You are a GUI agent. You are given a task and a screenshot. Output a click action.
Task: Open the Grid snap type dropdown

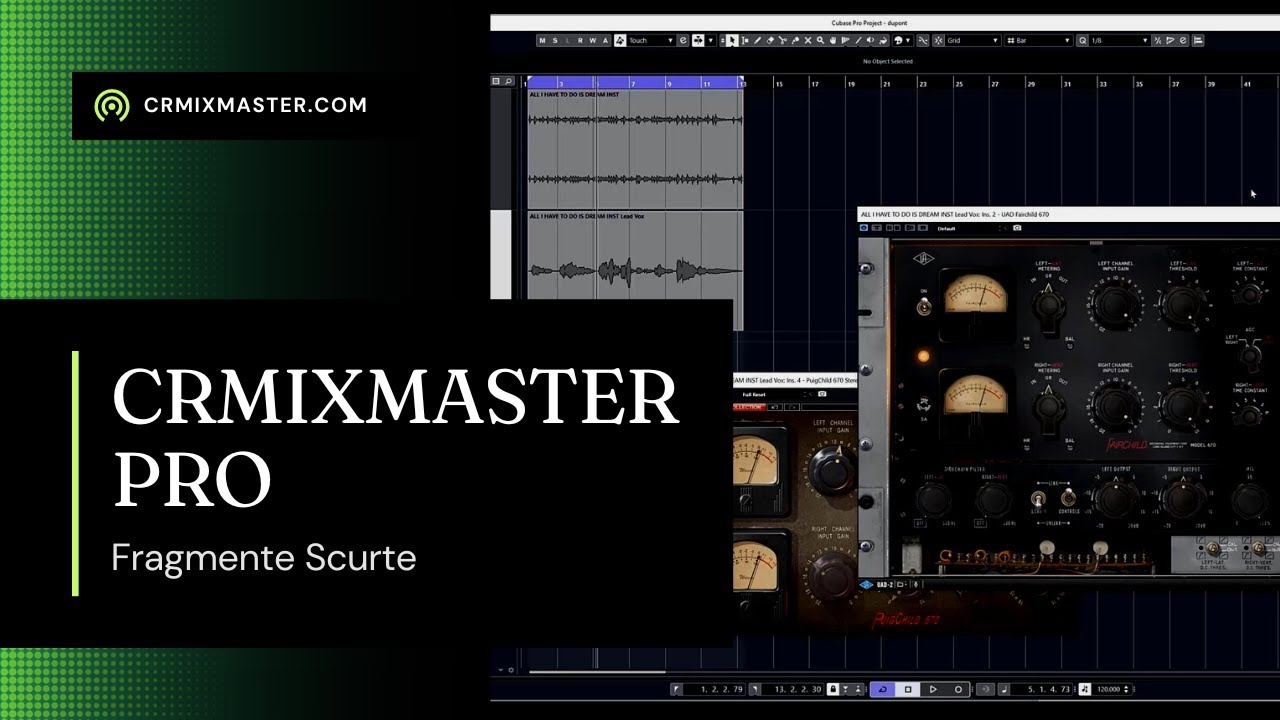point(972,40)
